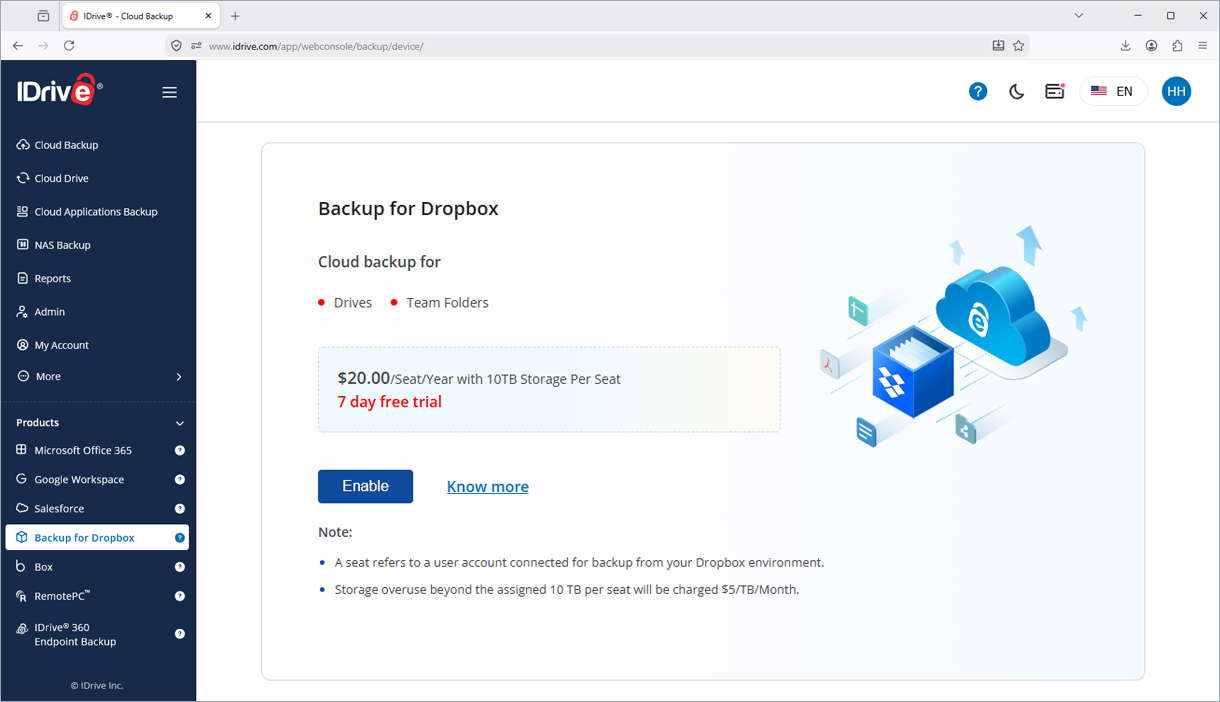The height and width of the screenshot is (702, 1220).
Task: Open the browser downloads icon
Action: [x=1125, y=46]
